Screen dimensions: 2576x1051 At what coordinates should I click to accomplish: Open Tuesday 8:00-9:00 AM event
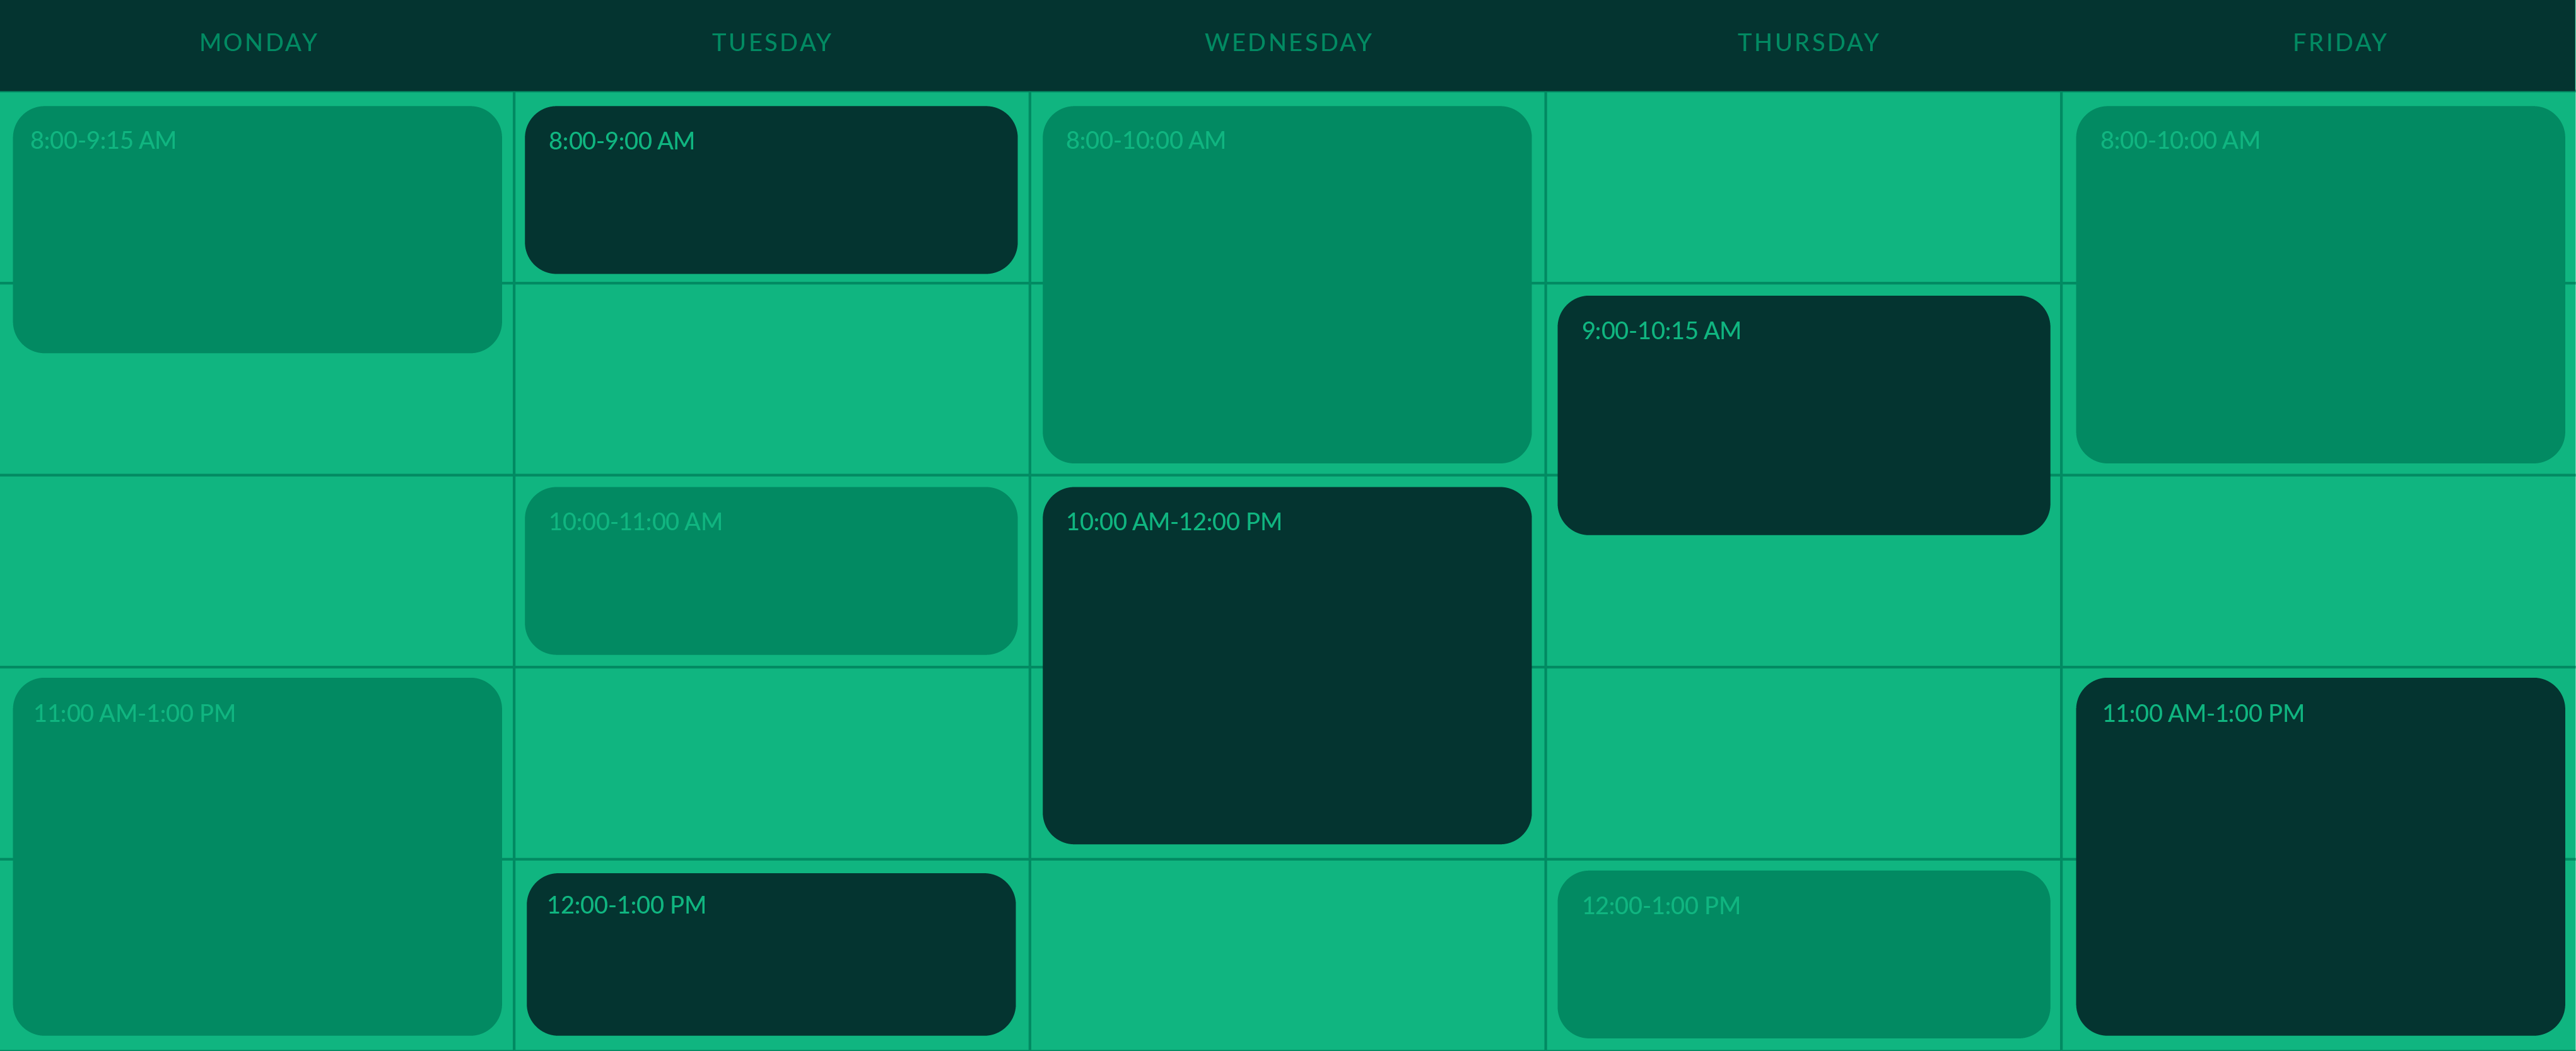click(771, 190)
